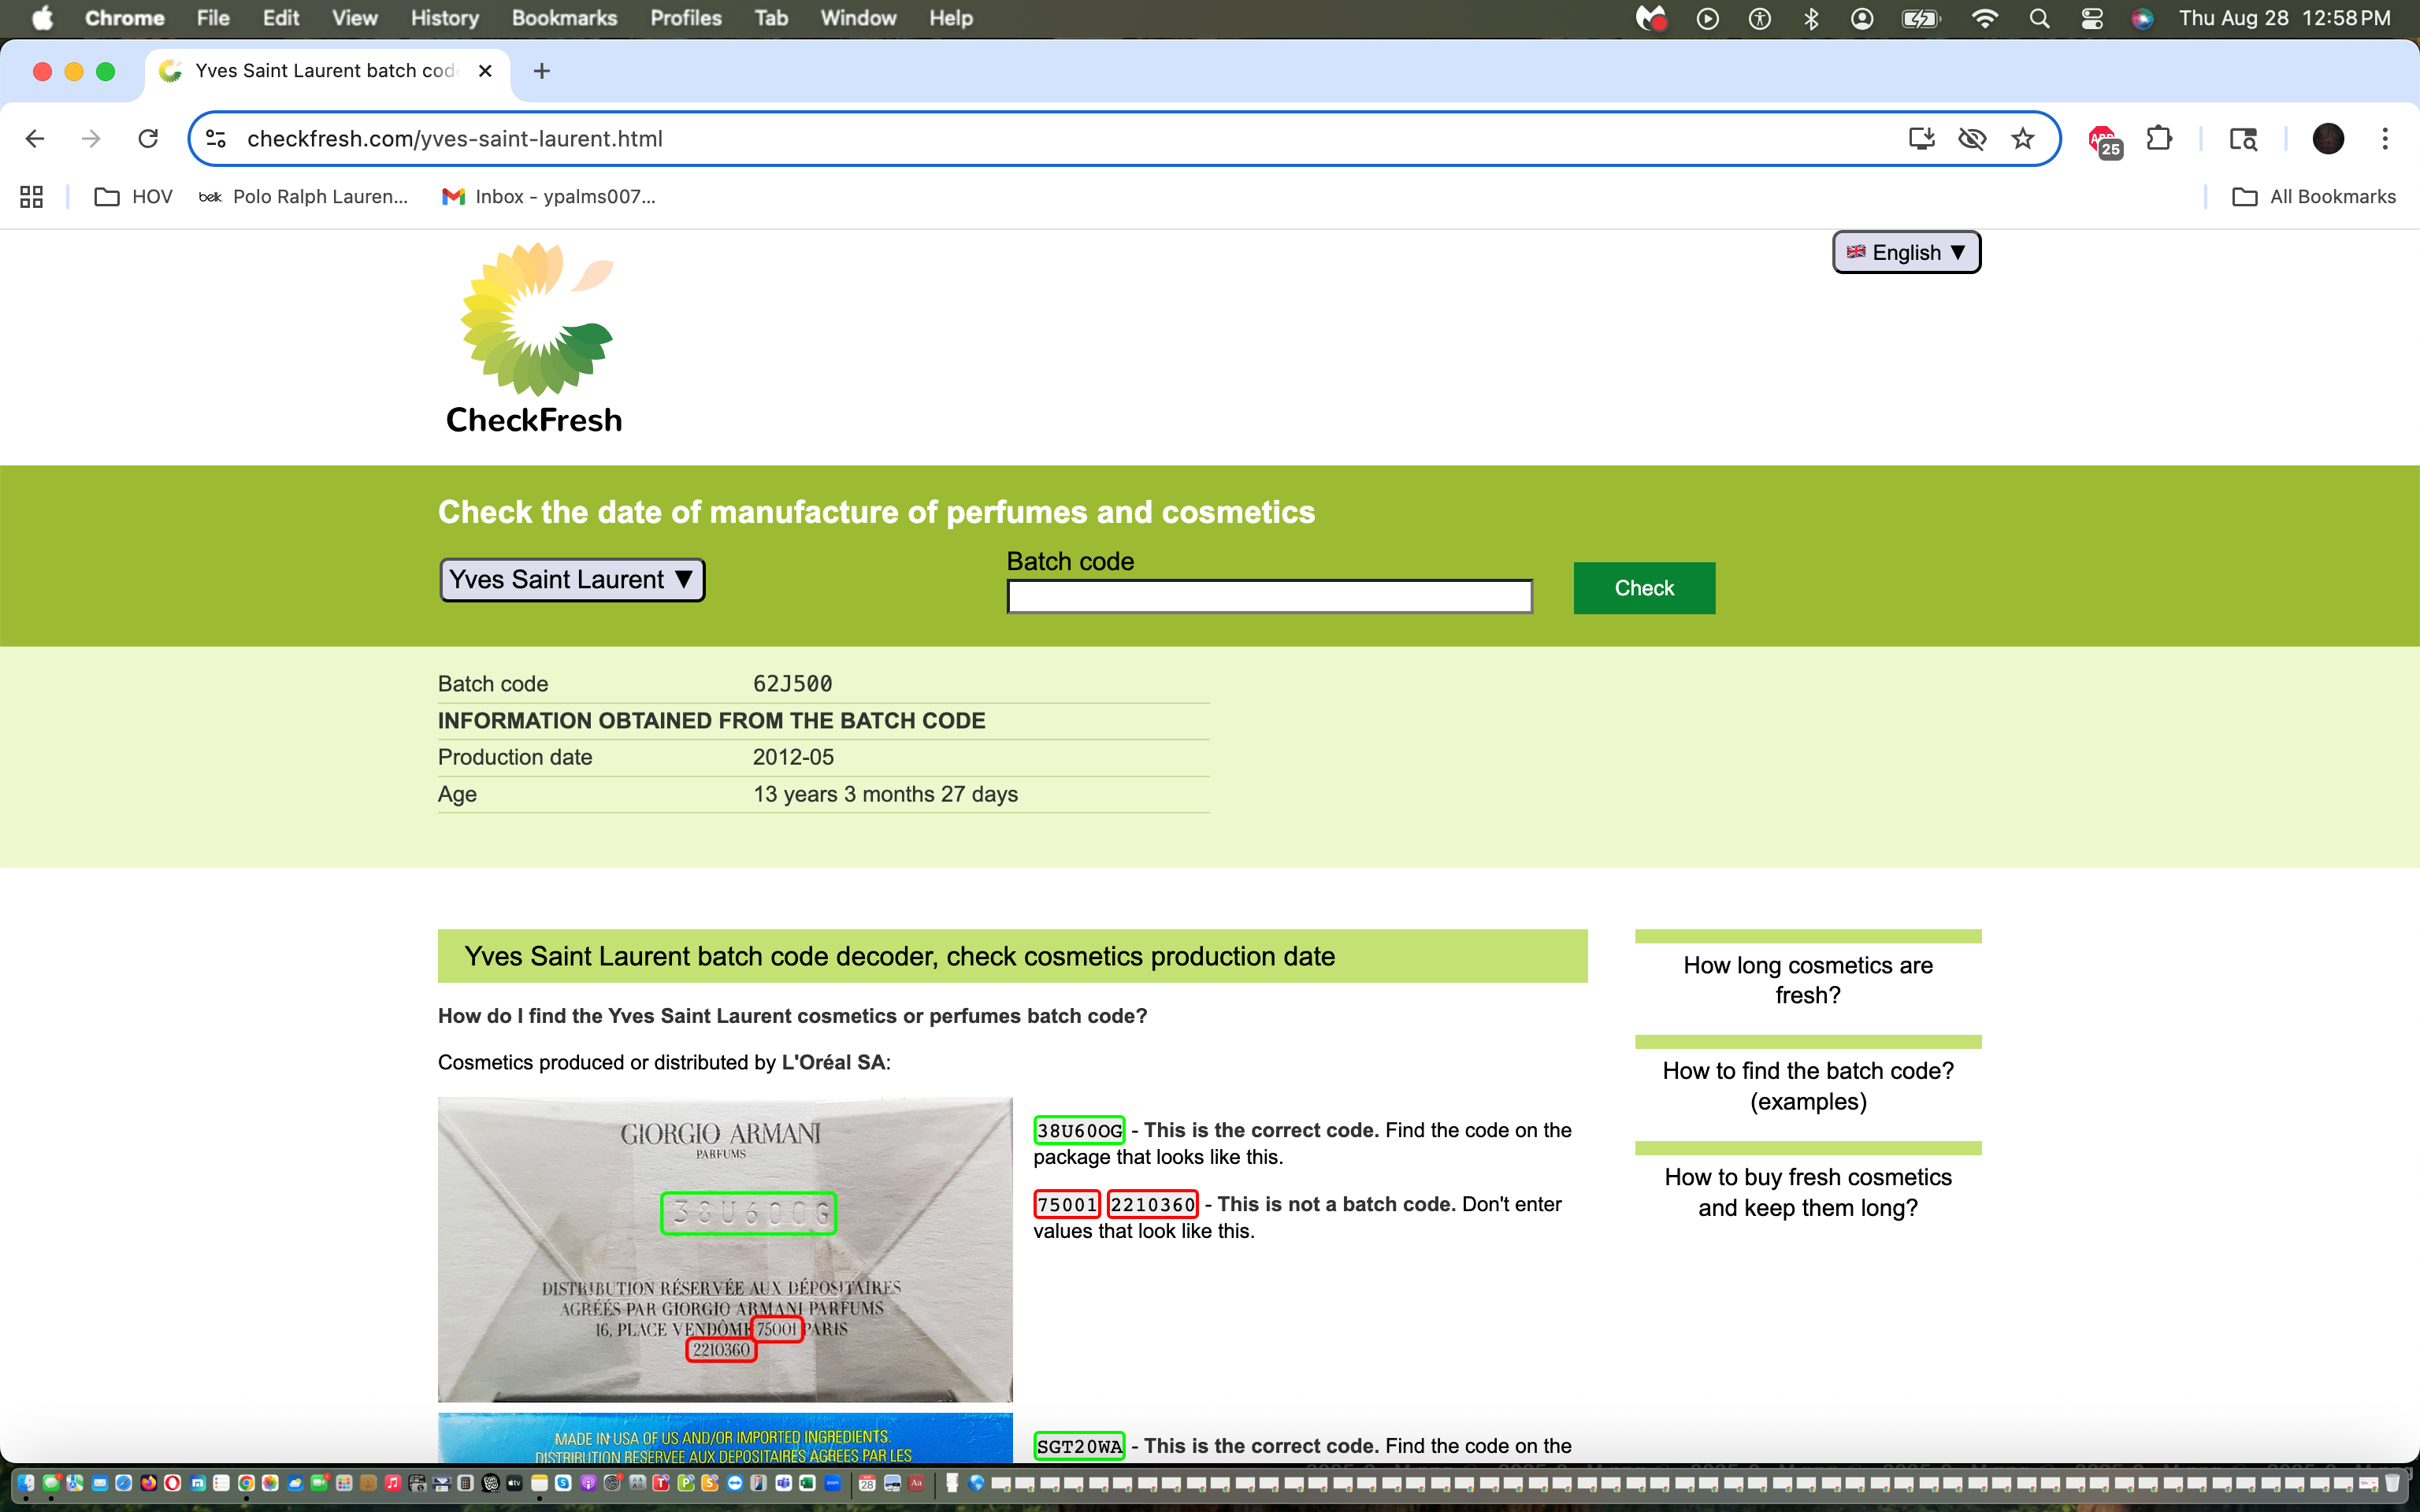The width and height of the screenshot is (2420, 1512).
Task: Open the All Bookmarks folder
Action: pyautogui.click(x=2313, y=197)
